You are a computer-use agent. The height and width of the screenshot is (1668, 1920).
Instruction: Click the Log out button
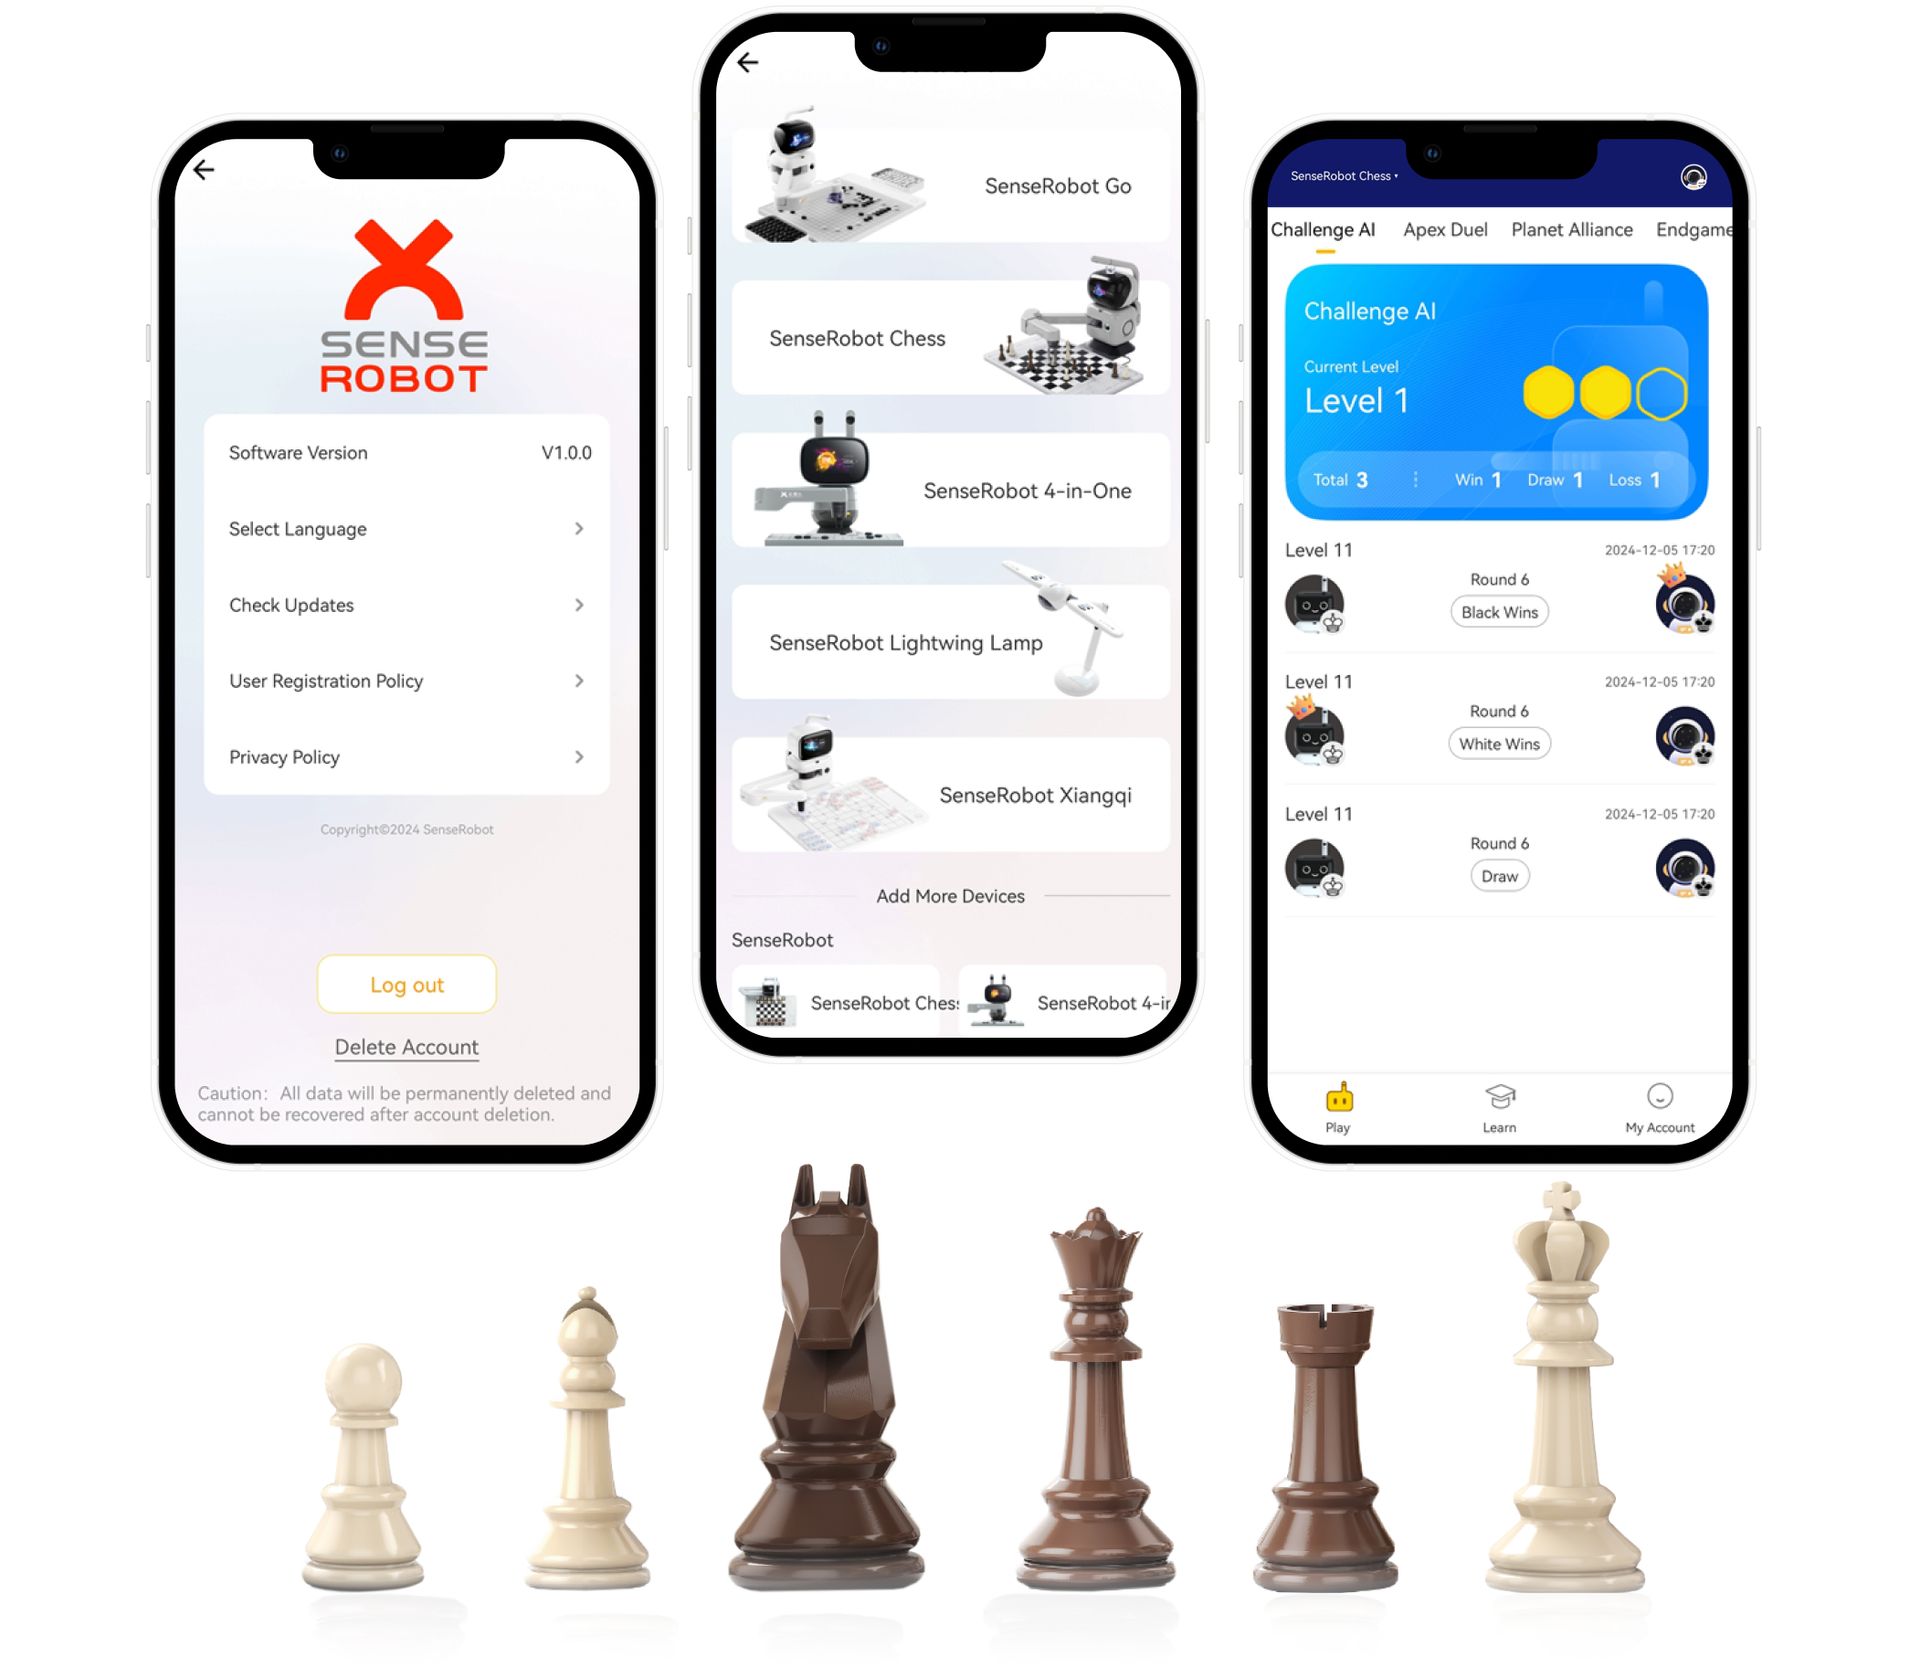tap(407, 984)
